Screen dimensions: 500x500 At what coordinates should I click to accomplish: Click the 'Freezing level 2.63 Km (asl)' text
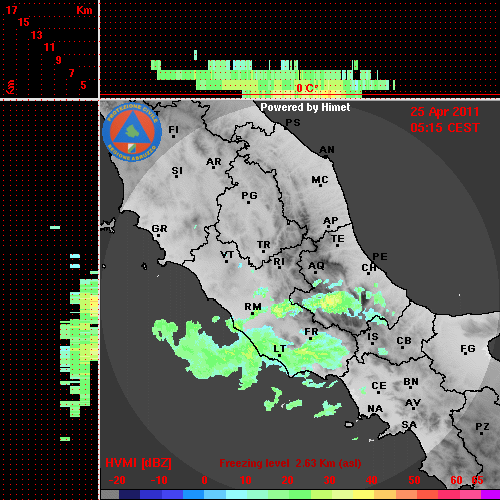tap(290, 463)
